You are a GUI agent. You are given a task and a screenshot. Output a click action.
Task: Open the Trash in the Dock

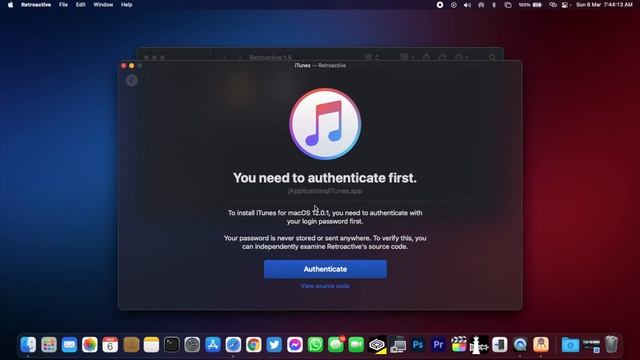coord(611,345)
